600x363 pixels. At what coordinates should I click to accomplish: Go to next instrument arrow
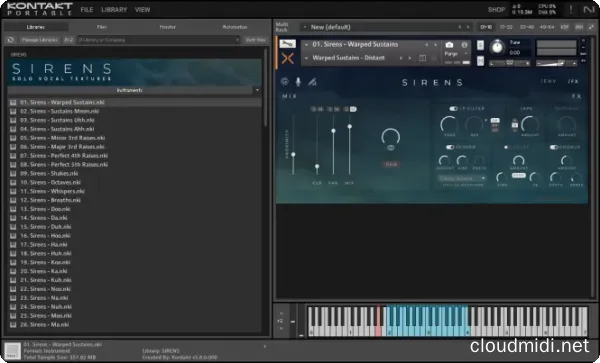435,45
